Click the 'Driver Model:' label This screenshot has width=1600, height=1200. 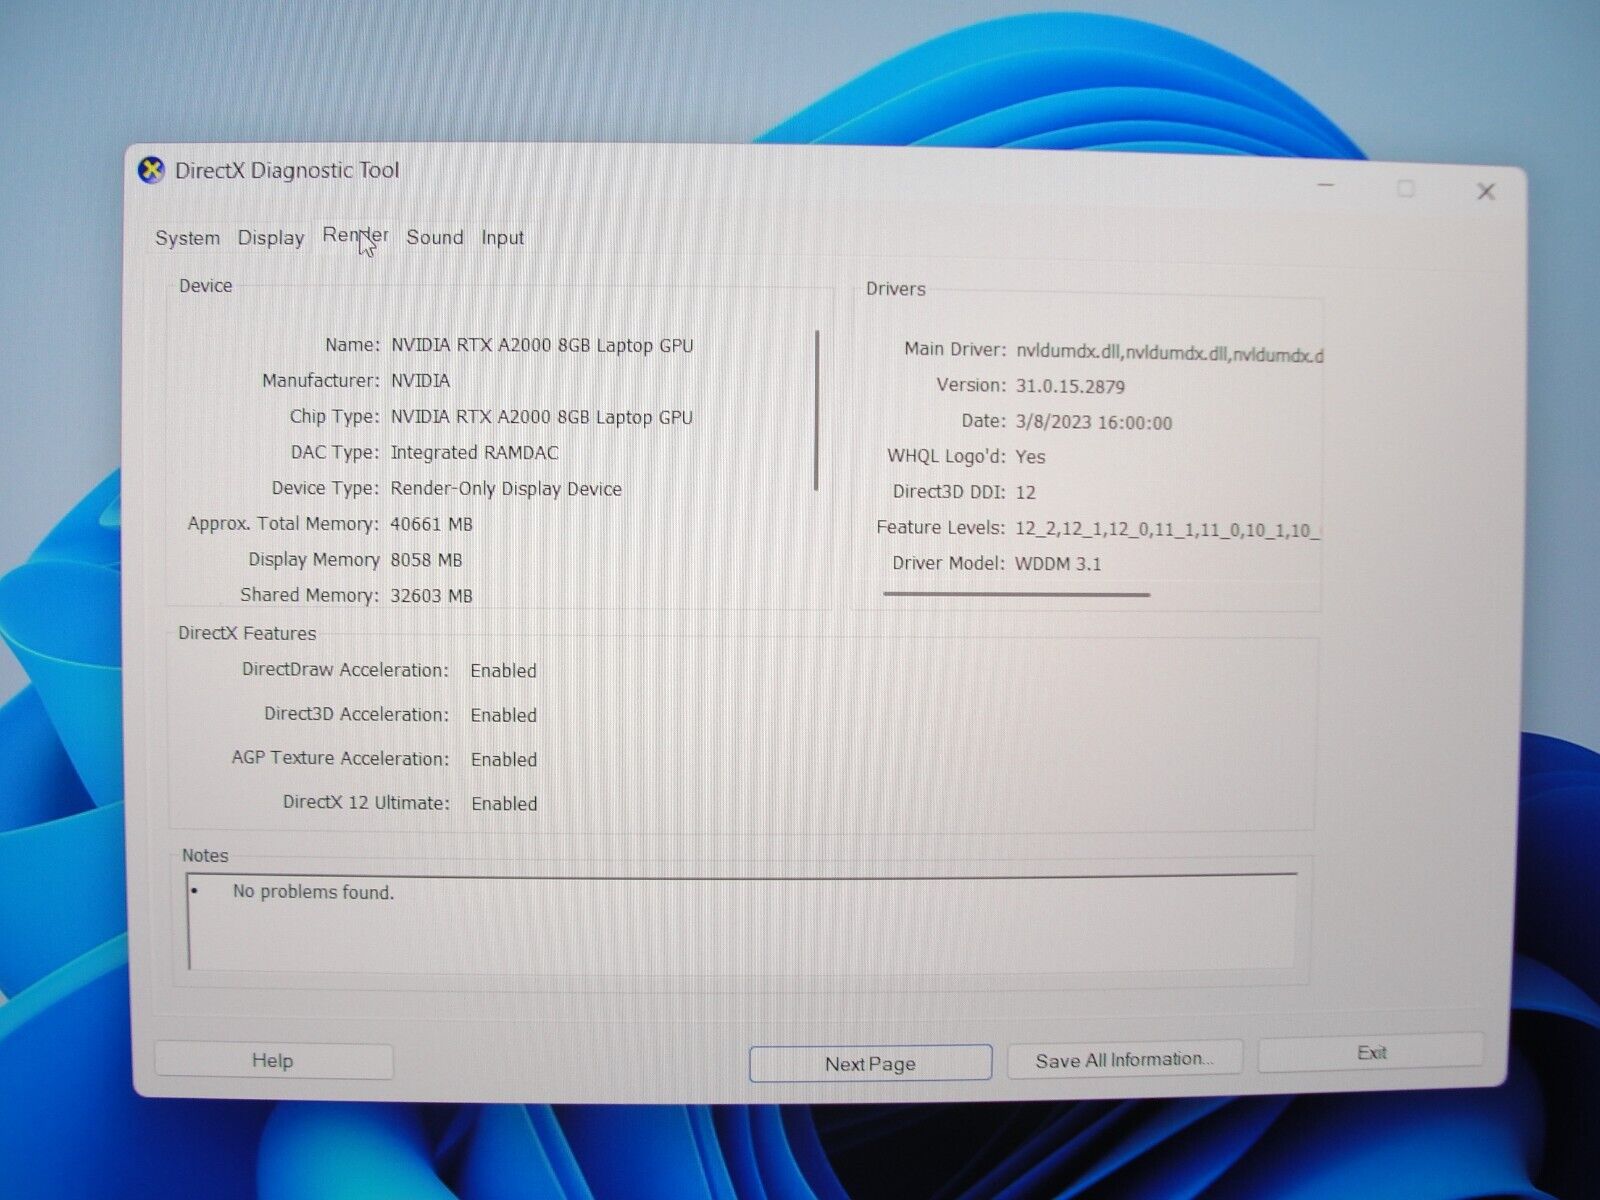point(948,564)
